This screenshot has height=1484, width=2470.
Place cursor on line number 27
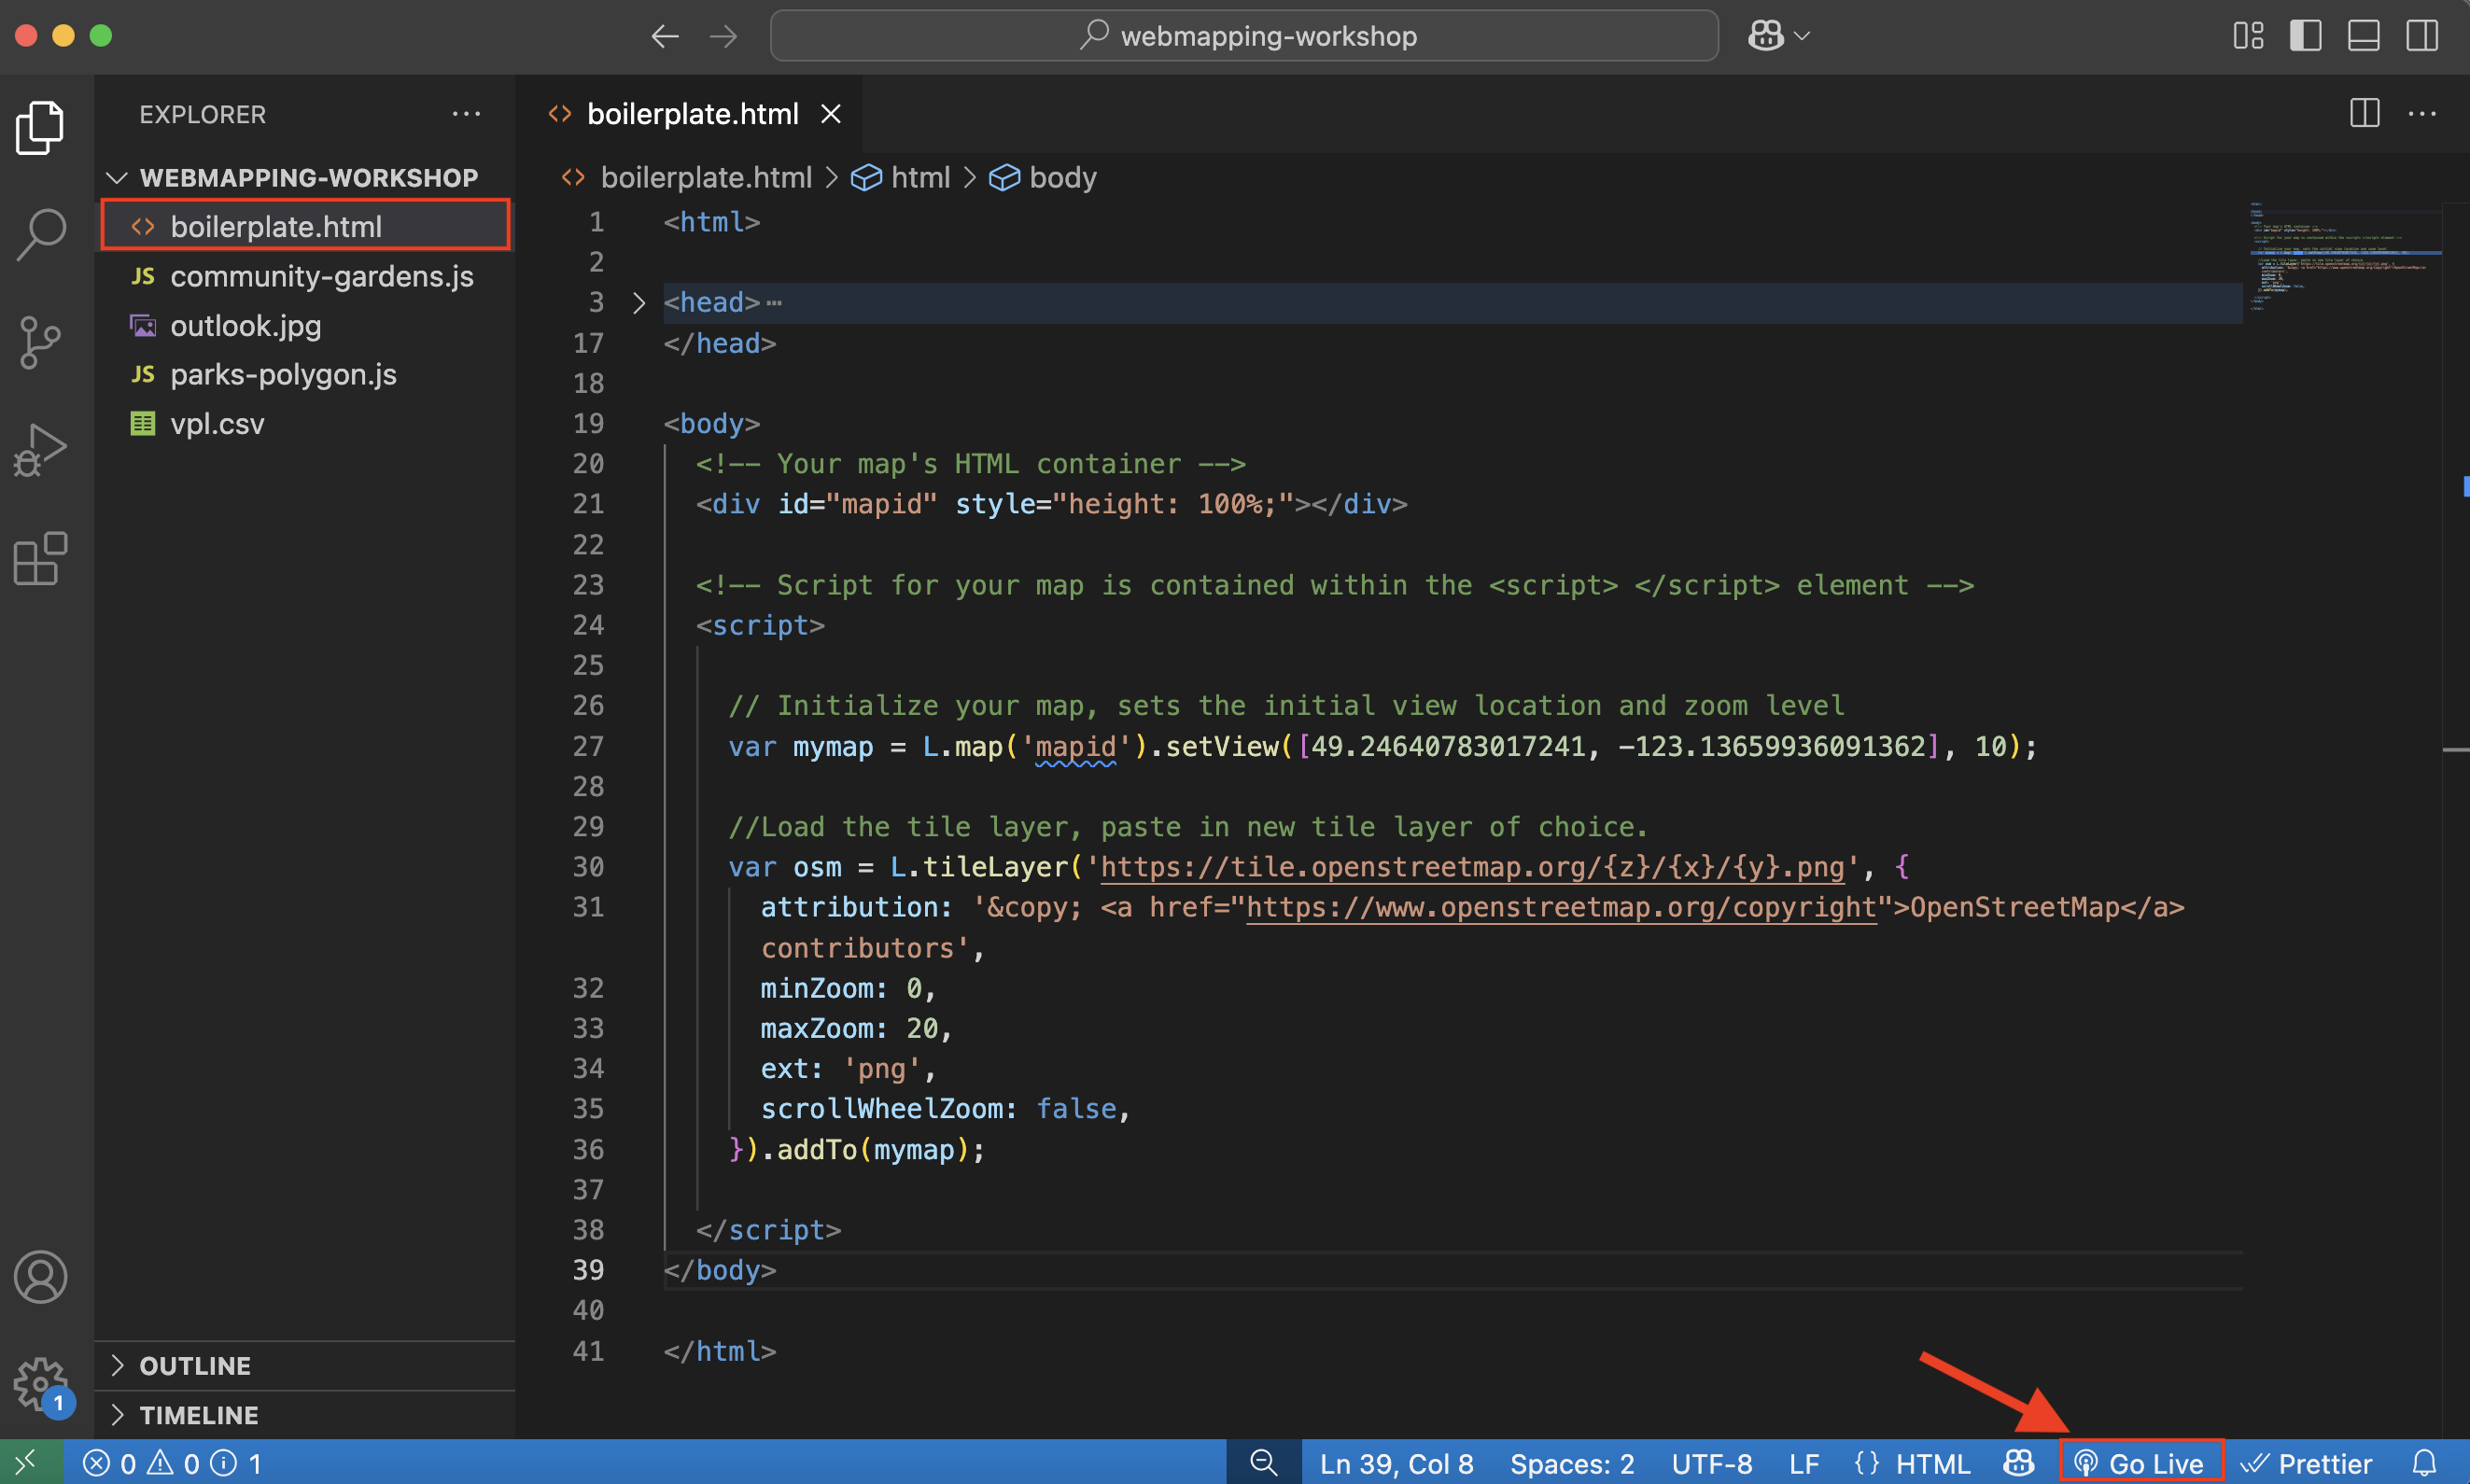[x=588, y=746]
